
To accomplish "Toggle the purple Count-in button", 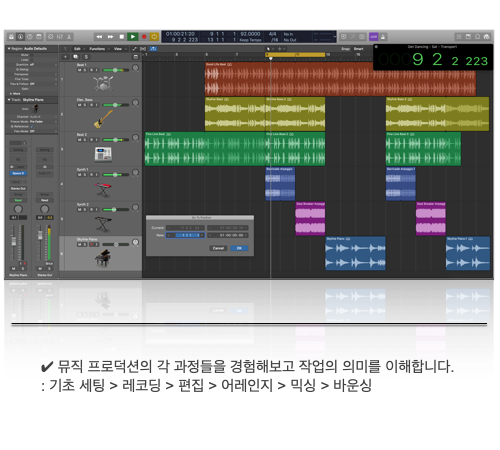I will click(374, 37).
